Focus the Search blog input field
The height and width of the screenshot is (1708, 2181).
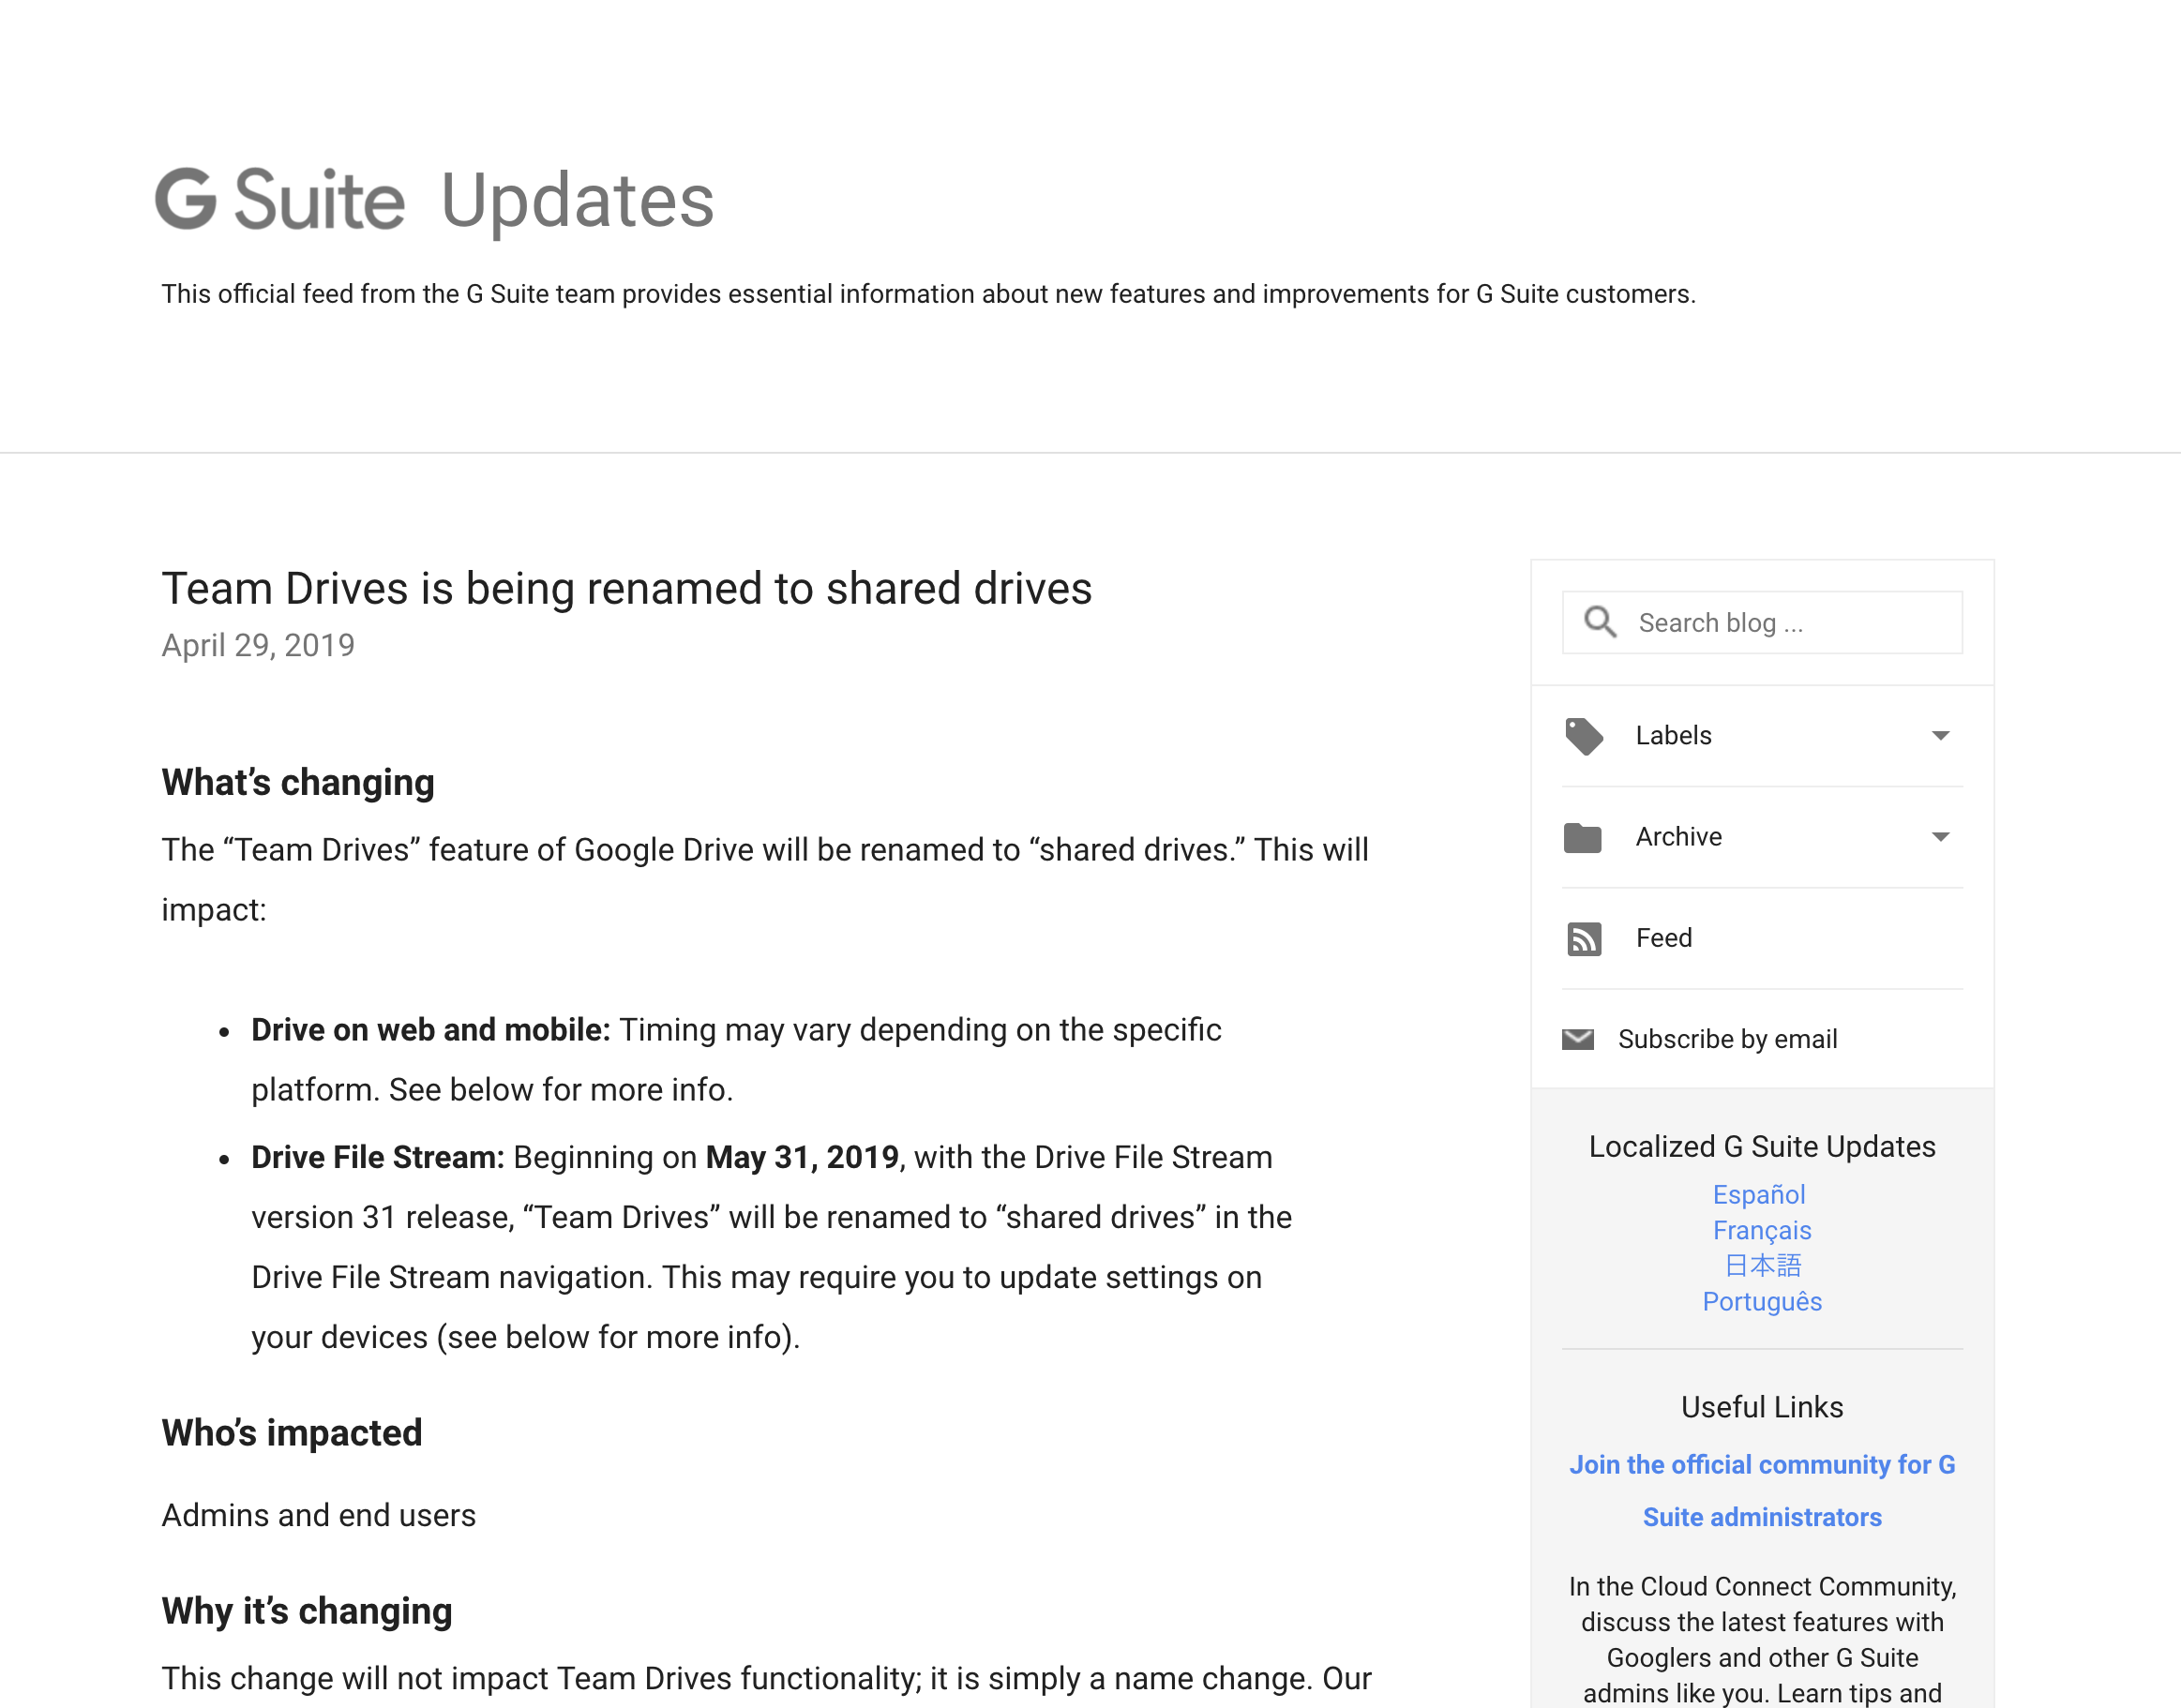click(1762, 622)
